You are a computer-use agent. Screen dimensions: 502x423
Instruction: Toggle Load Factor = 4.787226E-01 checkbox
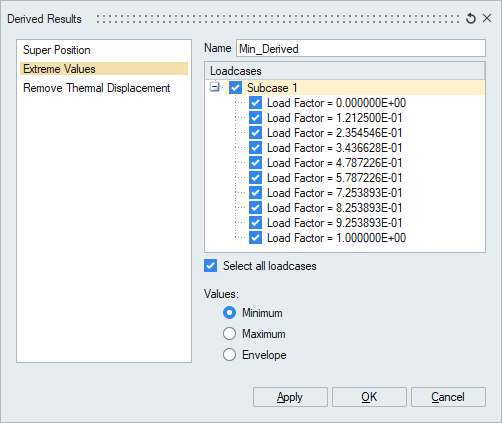pyautogui.click(x=255, y=163)
